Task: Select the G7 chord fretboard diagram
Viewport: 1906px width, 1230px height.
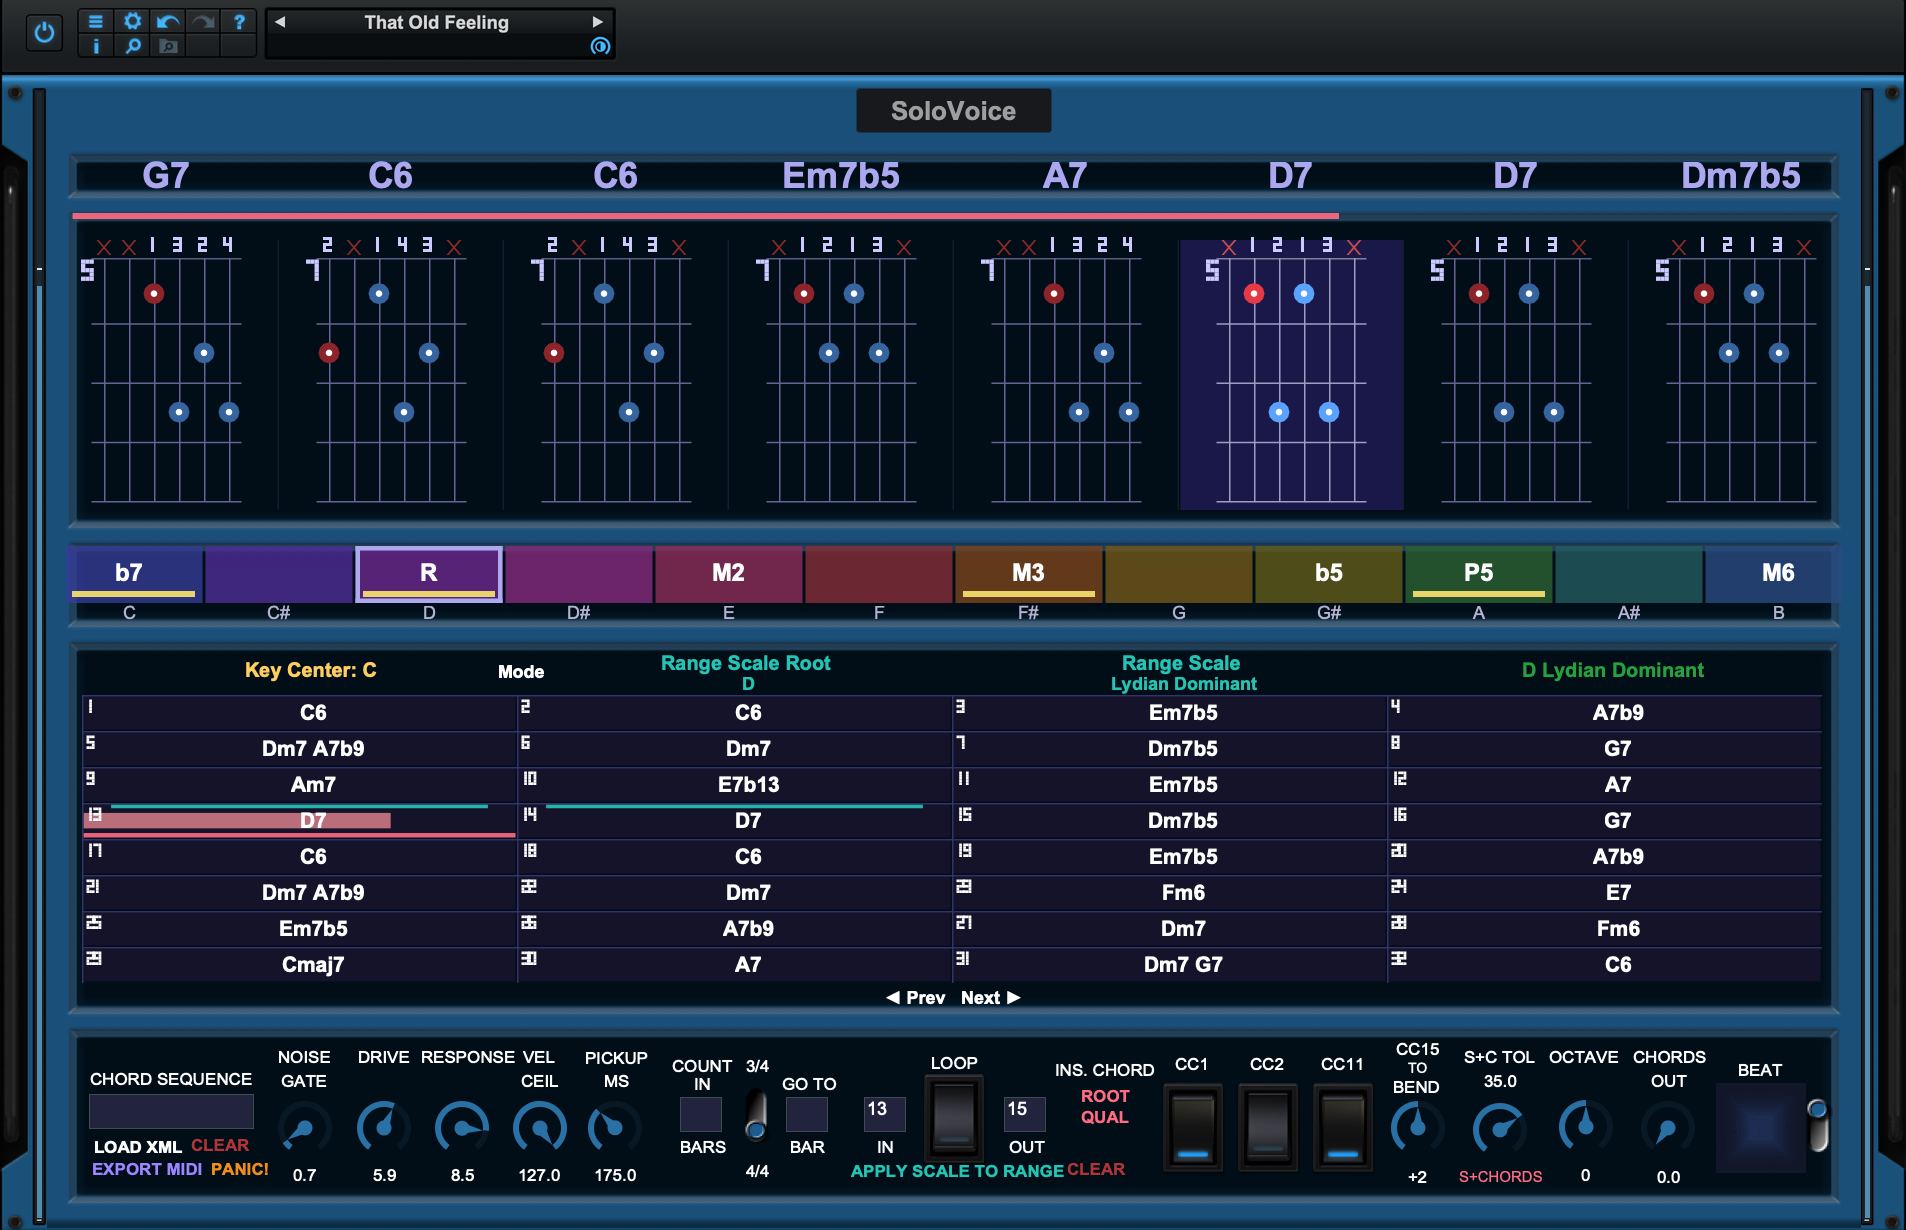Action: click(166, 374)
